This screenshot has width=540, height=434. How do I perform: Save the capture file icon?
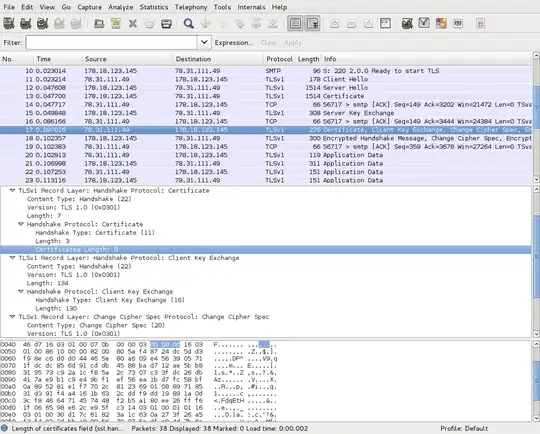point(116,23)
